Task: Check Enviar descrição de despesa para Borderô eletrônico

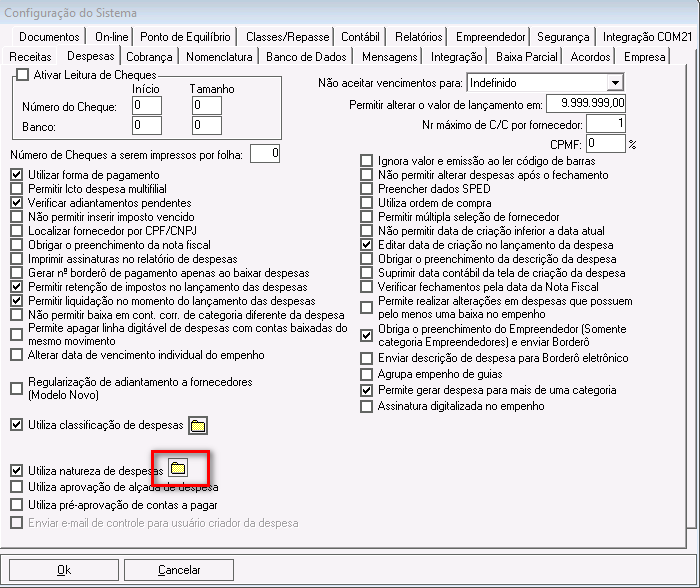Action: [367, 358]
